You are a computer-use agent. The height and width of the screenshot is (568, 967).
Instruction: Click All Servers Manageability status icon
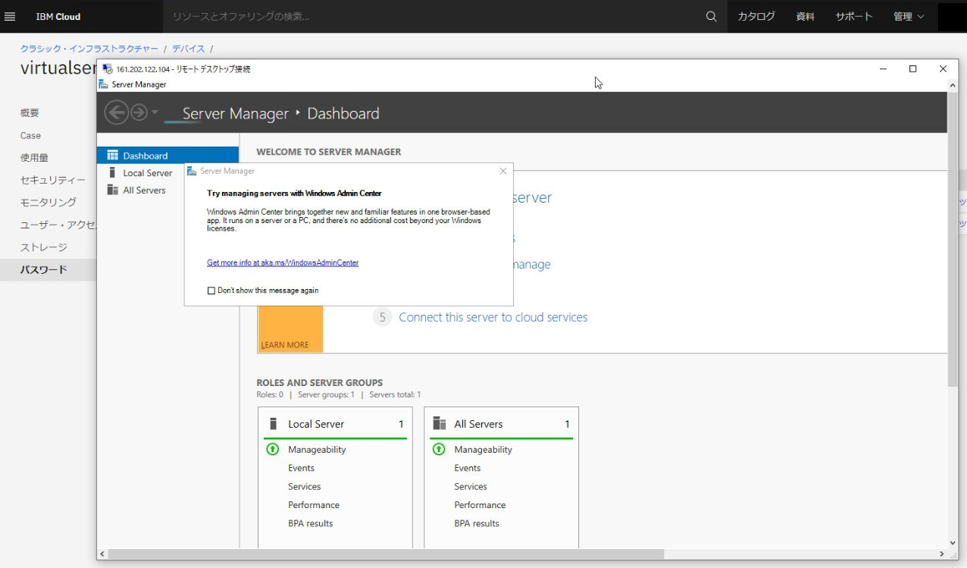coord(439,450)
